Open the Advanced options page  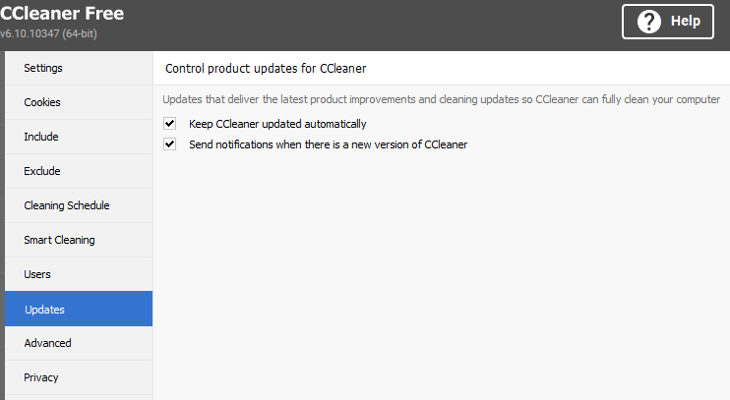47,343
